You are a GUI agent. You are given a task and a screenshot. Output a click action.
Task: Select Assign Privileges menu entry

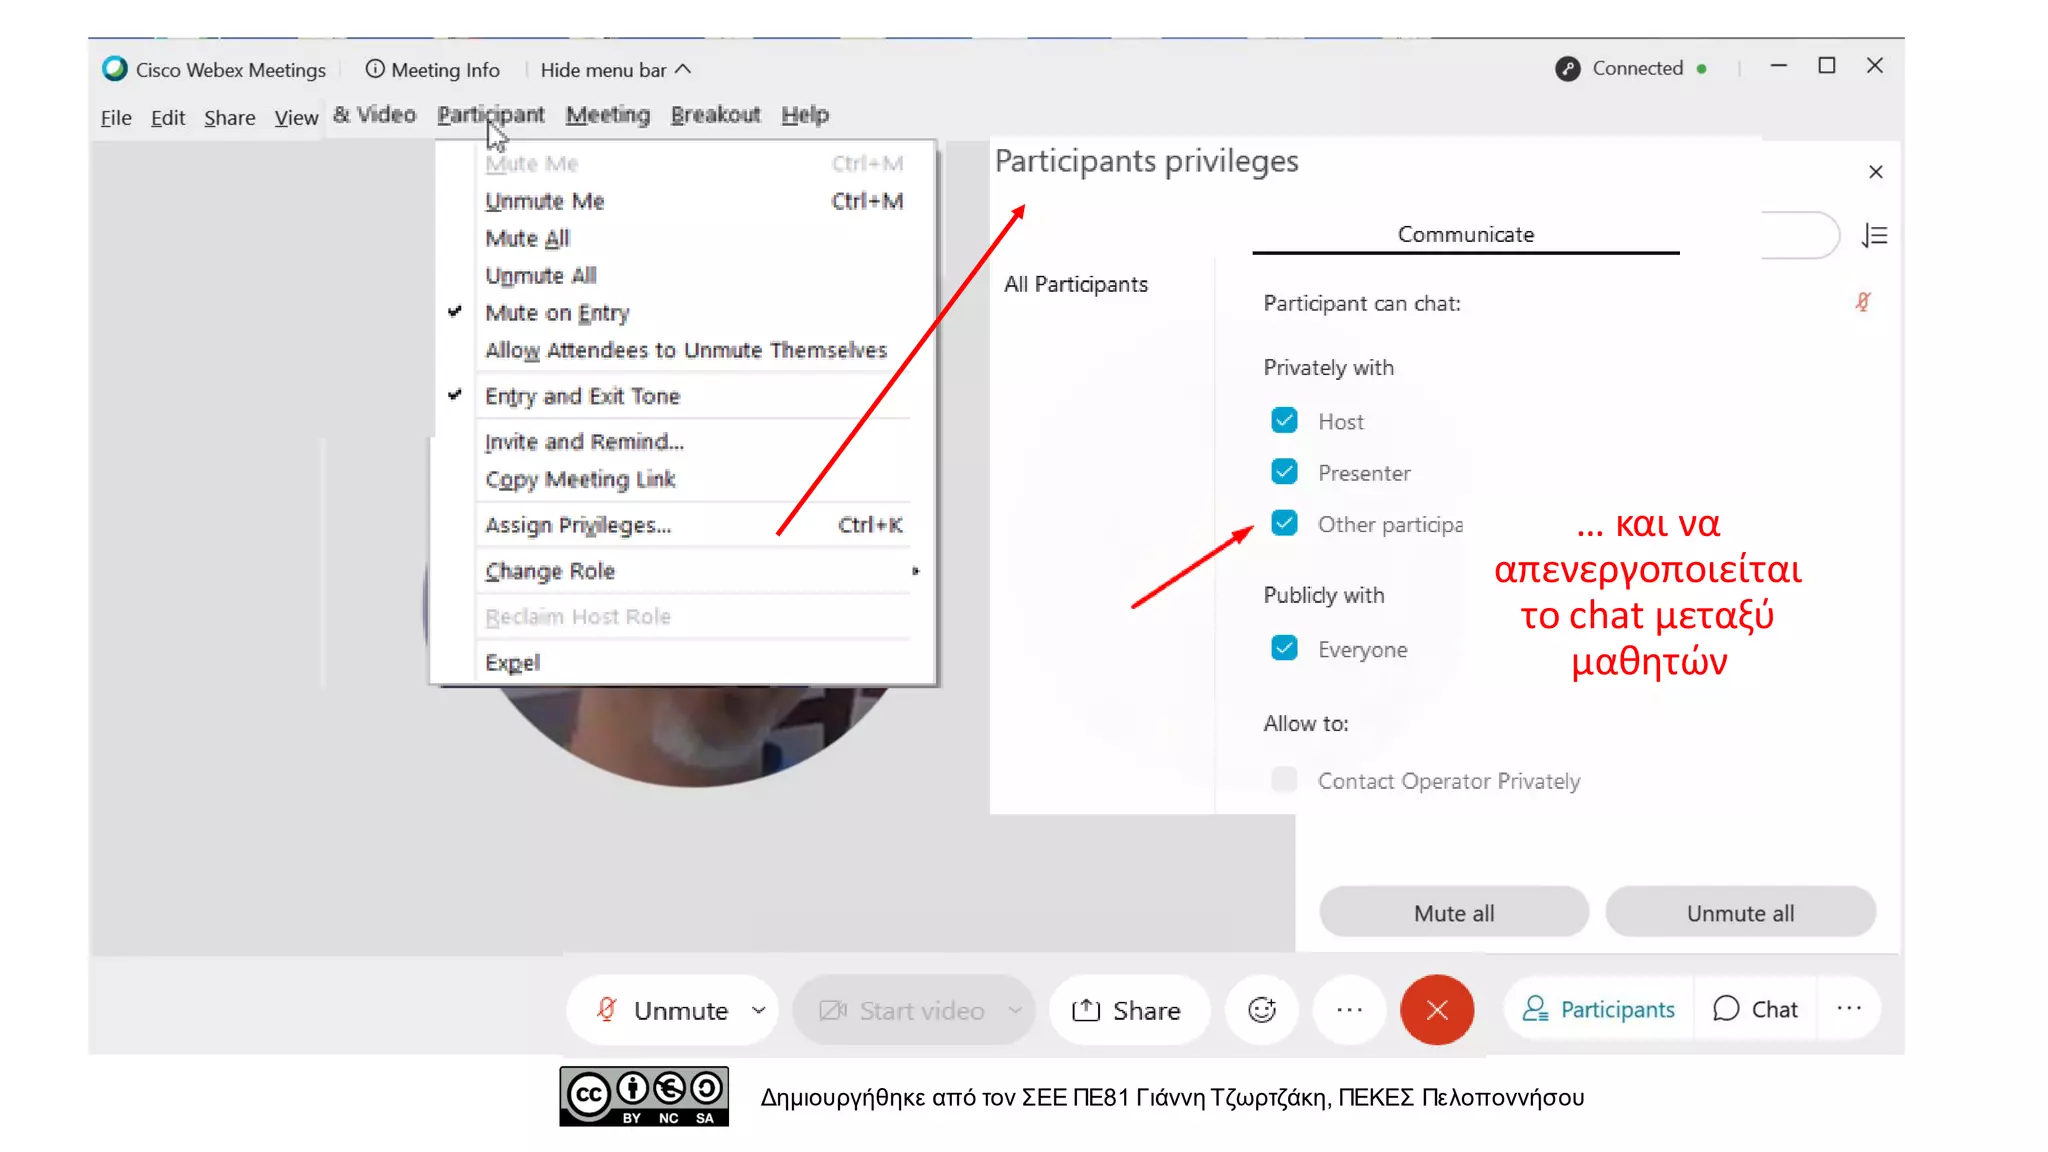click(578, 525)
